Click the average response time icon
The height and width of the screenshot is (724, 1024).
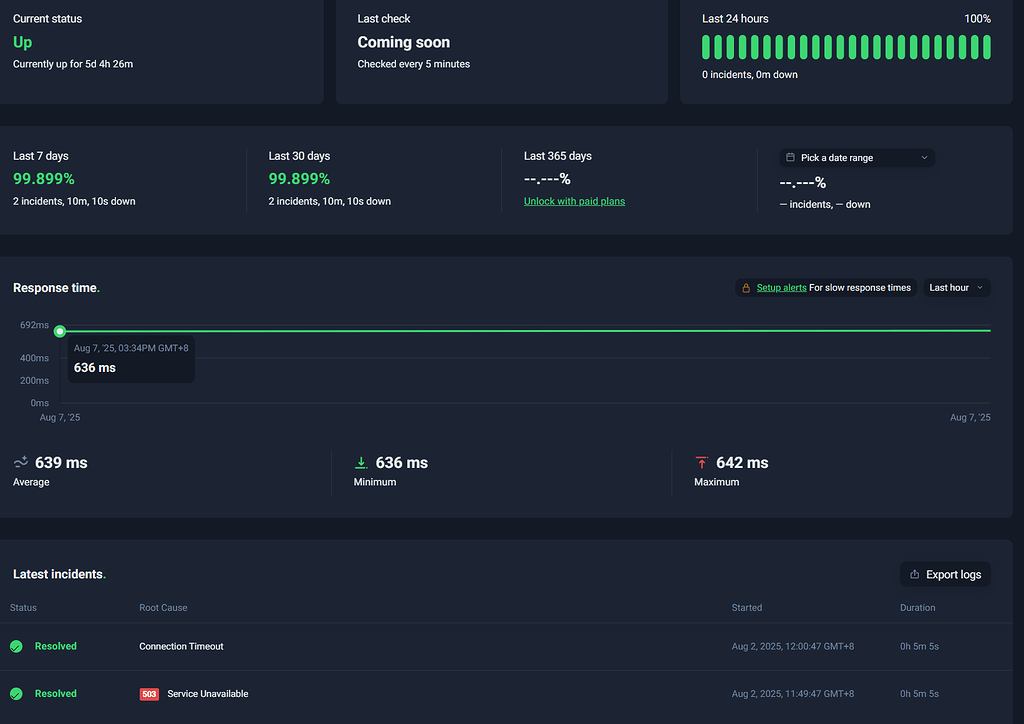pyautogui.click(x=21, y=462)
